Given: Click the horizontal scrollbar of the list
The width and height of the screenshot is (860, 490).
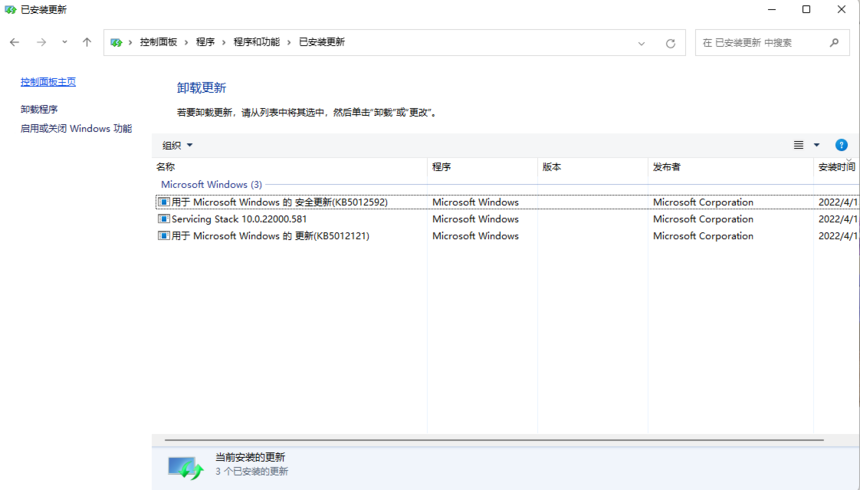Looking at the screenshot, I should 494,440.
